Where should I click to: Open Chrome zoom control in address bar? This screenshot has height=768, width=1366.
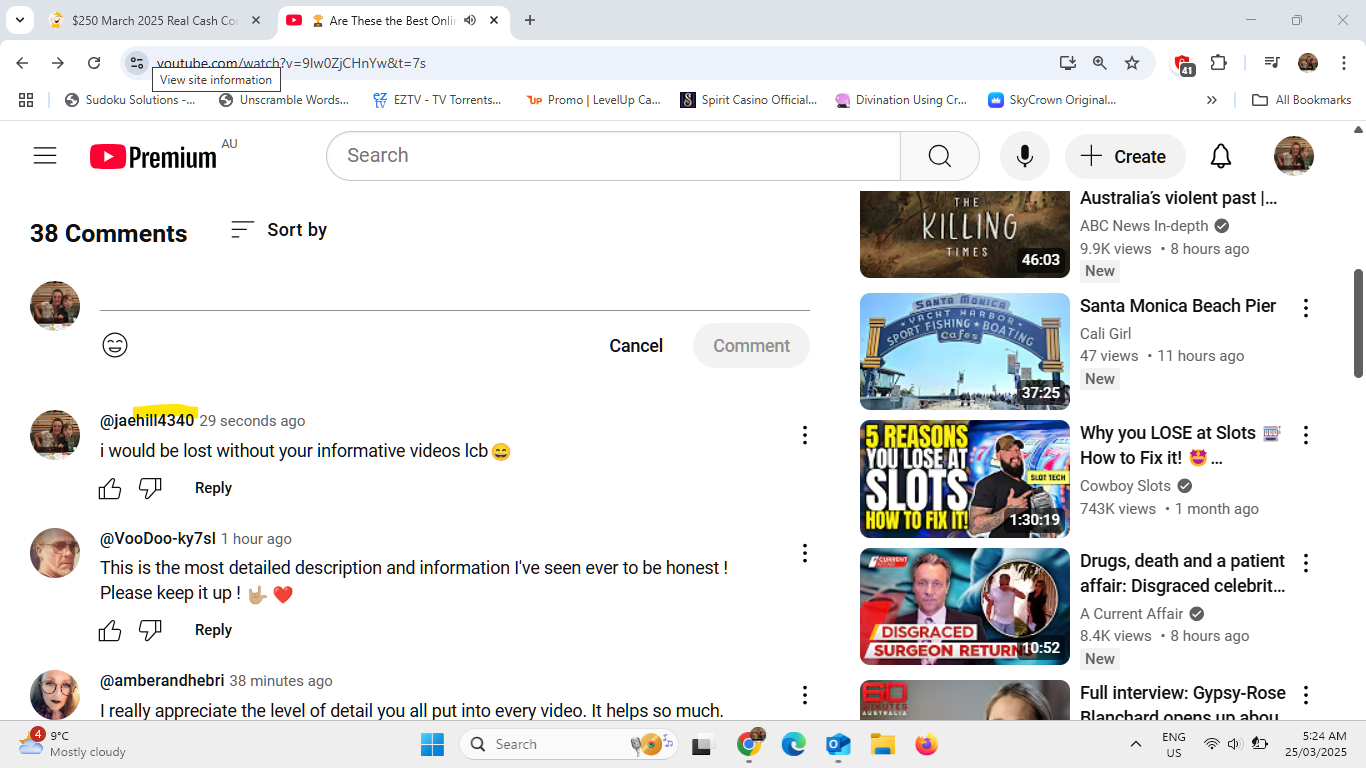point(1100,63)
